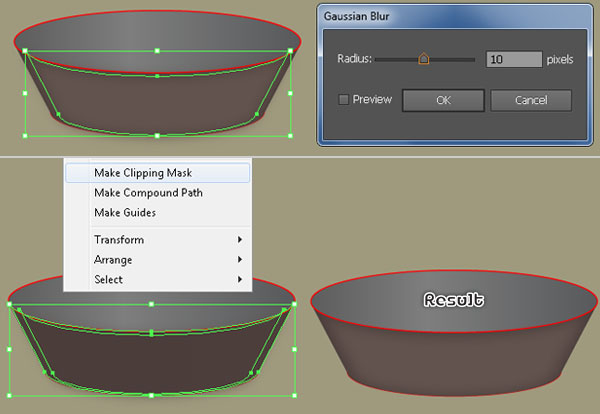Expand Arrange submenu arrow
Screen dimensions: 600x414
click(x=240, y=259)
